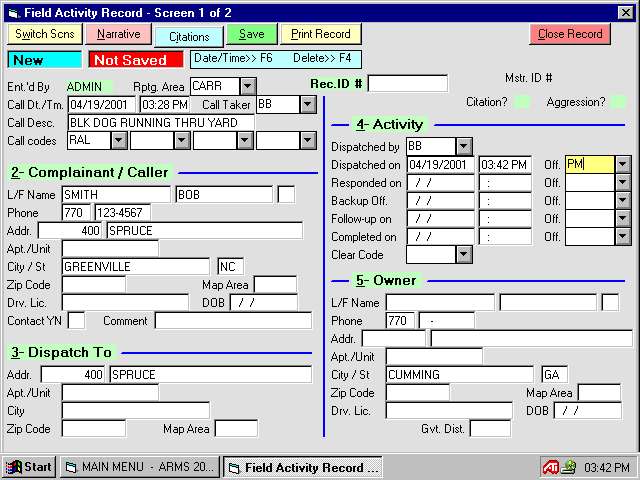Click the Responded on date field

[440, 182]
